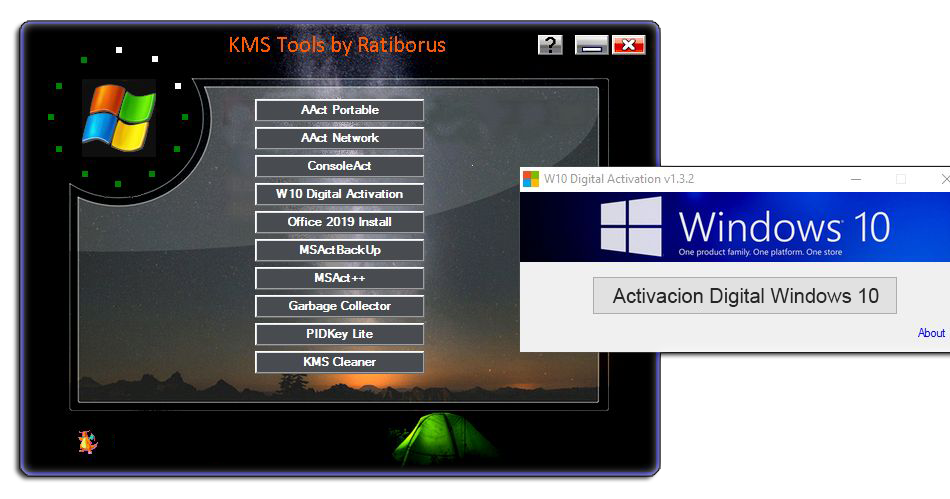Open the About link in W10 Digital Activation
The width and height of the screenshot is (950, 499).
tap(931, 333)
